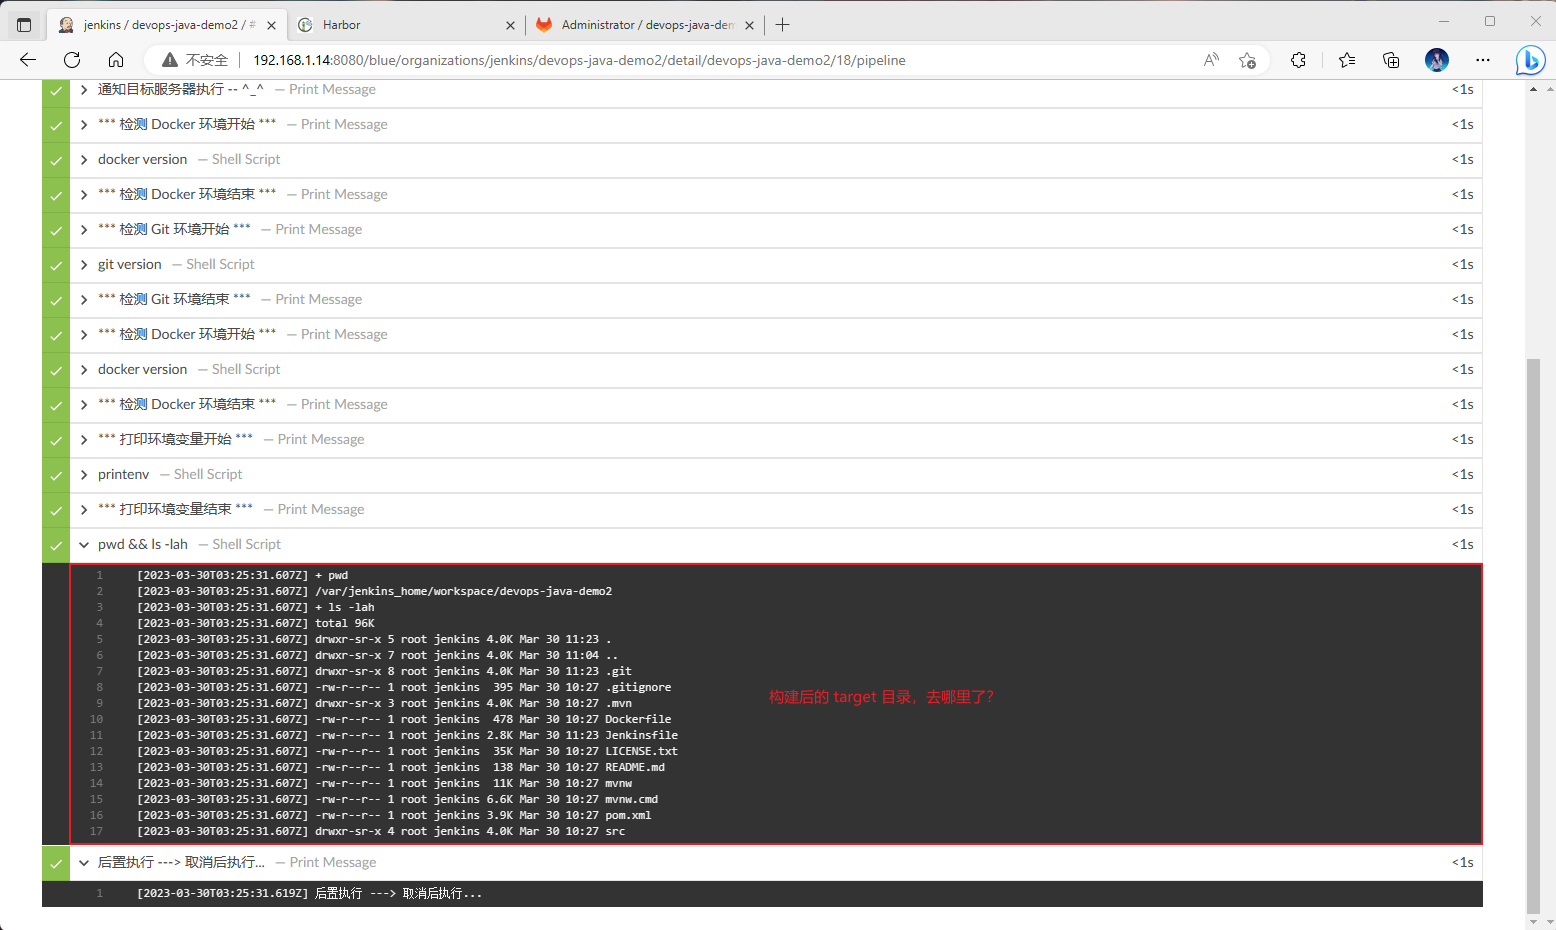Click the scrollbar down arrow
This screenshot has width=1556, height=930.
pos(1533,921)
